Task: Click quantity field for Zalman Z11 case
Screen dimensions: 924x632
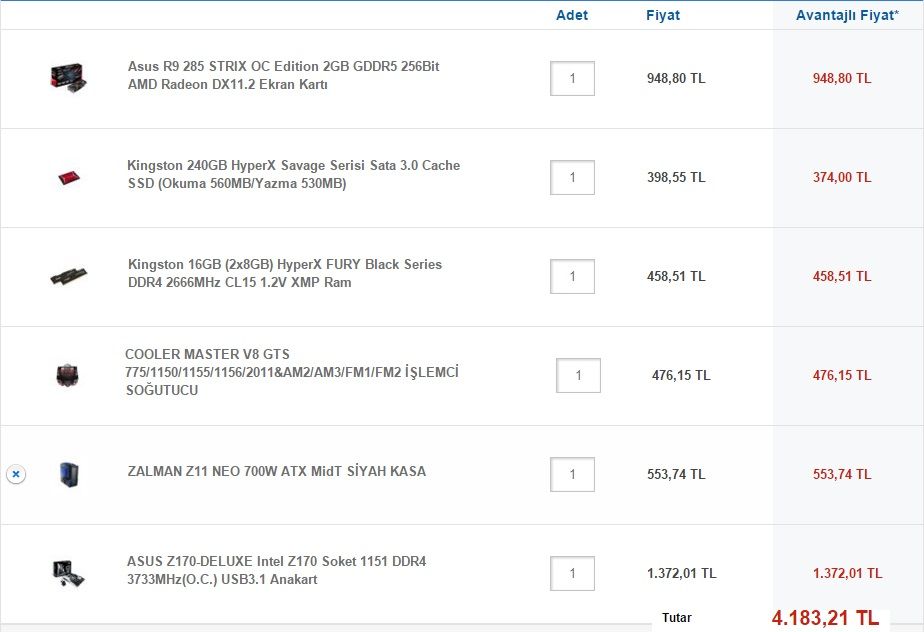Action: pyautogui.click(x=572, y=474)
